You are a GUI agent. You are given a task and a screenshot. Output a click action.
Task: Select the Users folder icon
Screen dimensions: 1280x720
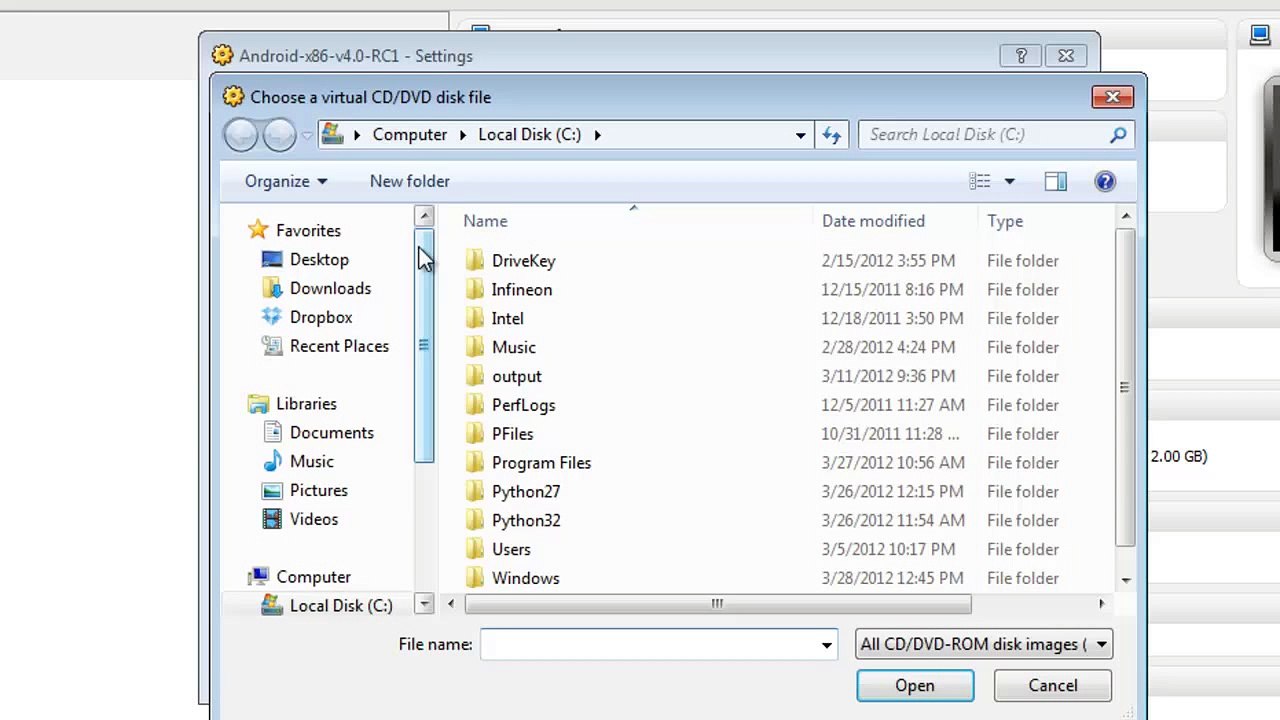point(475,550)
